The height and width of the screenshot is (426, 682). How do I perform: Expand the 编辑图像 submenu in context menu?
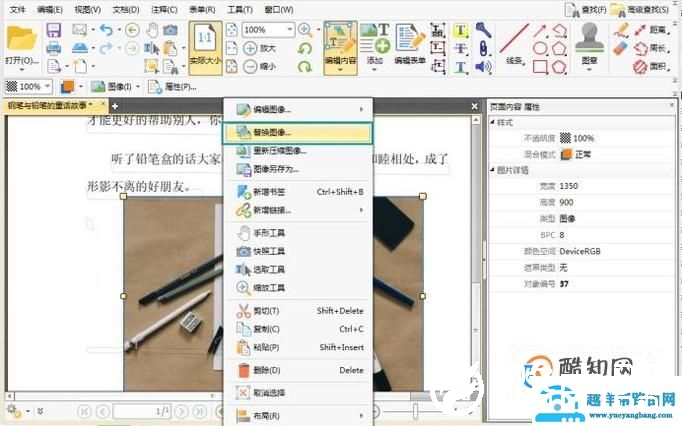(298, 109)
